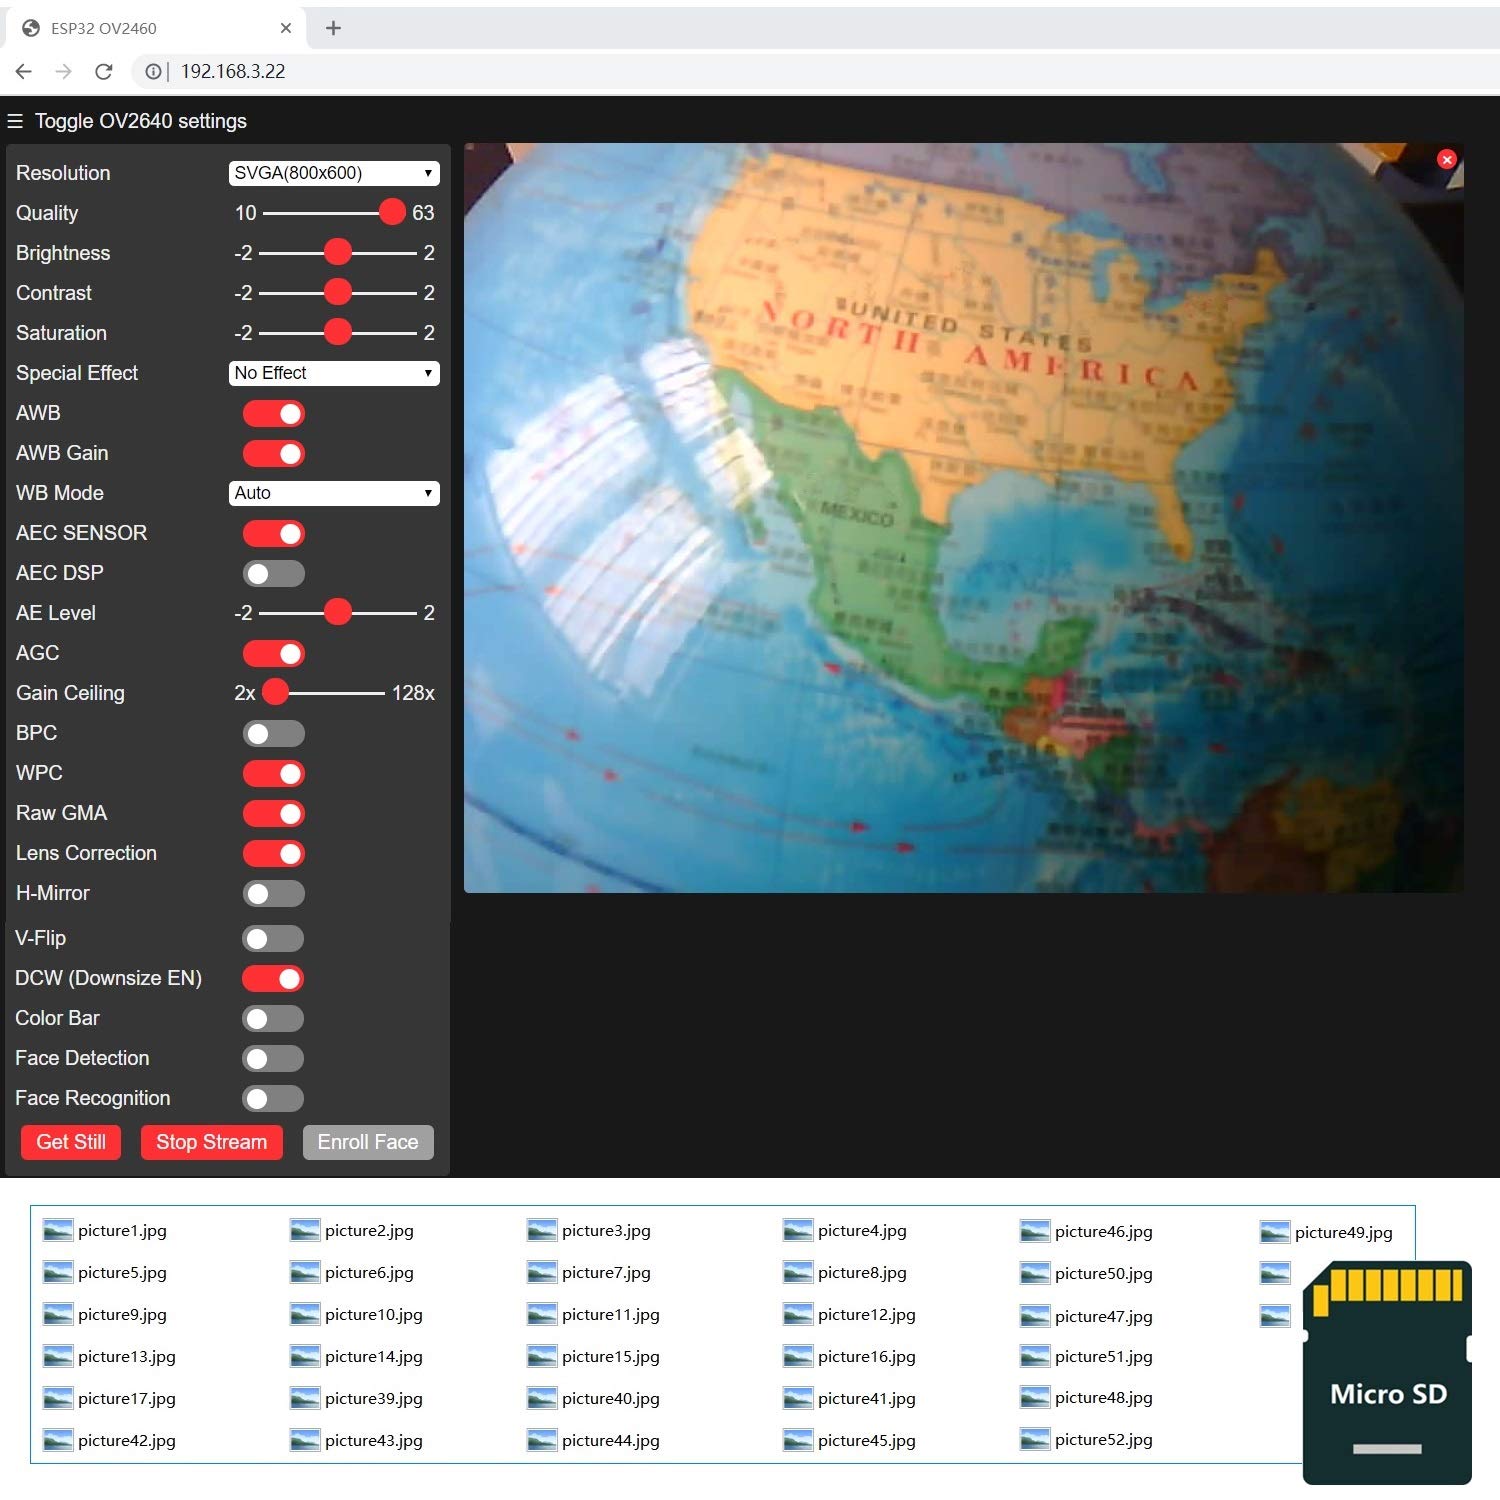Click the hamburger Toggle OV2640 settings icon
The width and height of the screenshot is (1500, 1500).
point(15,121)
